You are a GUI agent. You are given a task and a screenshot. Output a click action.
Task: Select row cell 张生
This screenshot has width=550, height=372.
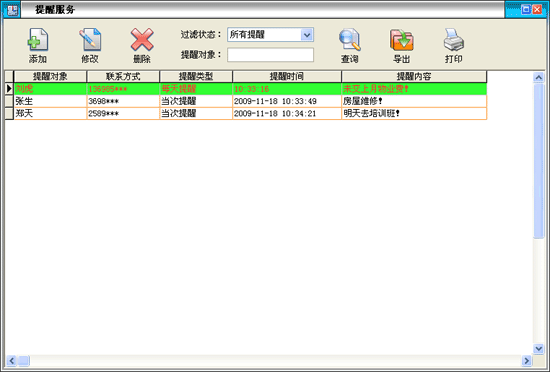(x=50, y=101)
